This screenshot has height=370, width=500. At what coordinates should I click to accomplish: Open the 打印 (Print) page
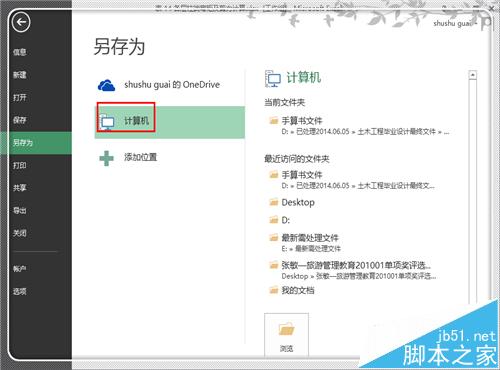point(20,165)
